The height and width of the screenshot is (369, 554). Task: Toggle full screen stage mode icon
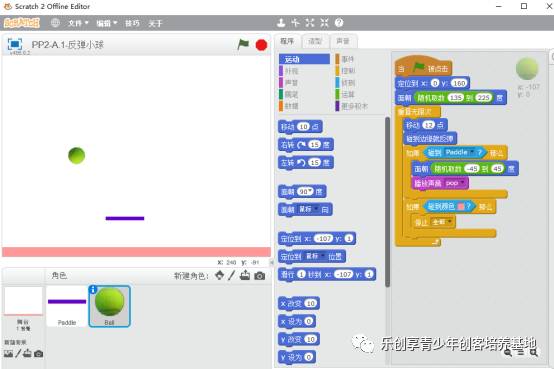tap(15, 44)
